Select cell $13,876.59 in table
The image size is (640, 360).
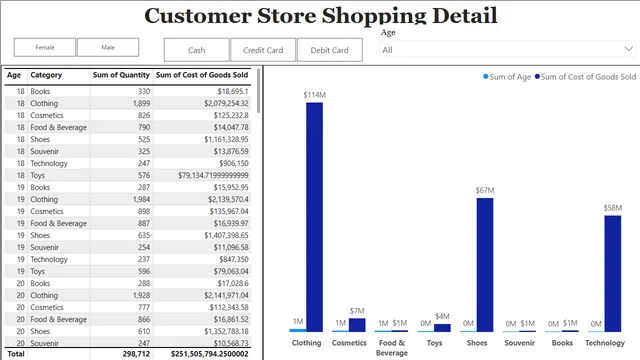(x=231, y=151)
